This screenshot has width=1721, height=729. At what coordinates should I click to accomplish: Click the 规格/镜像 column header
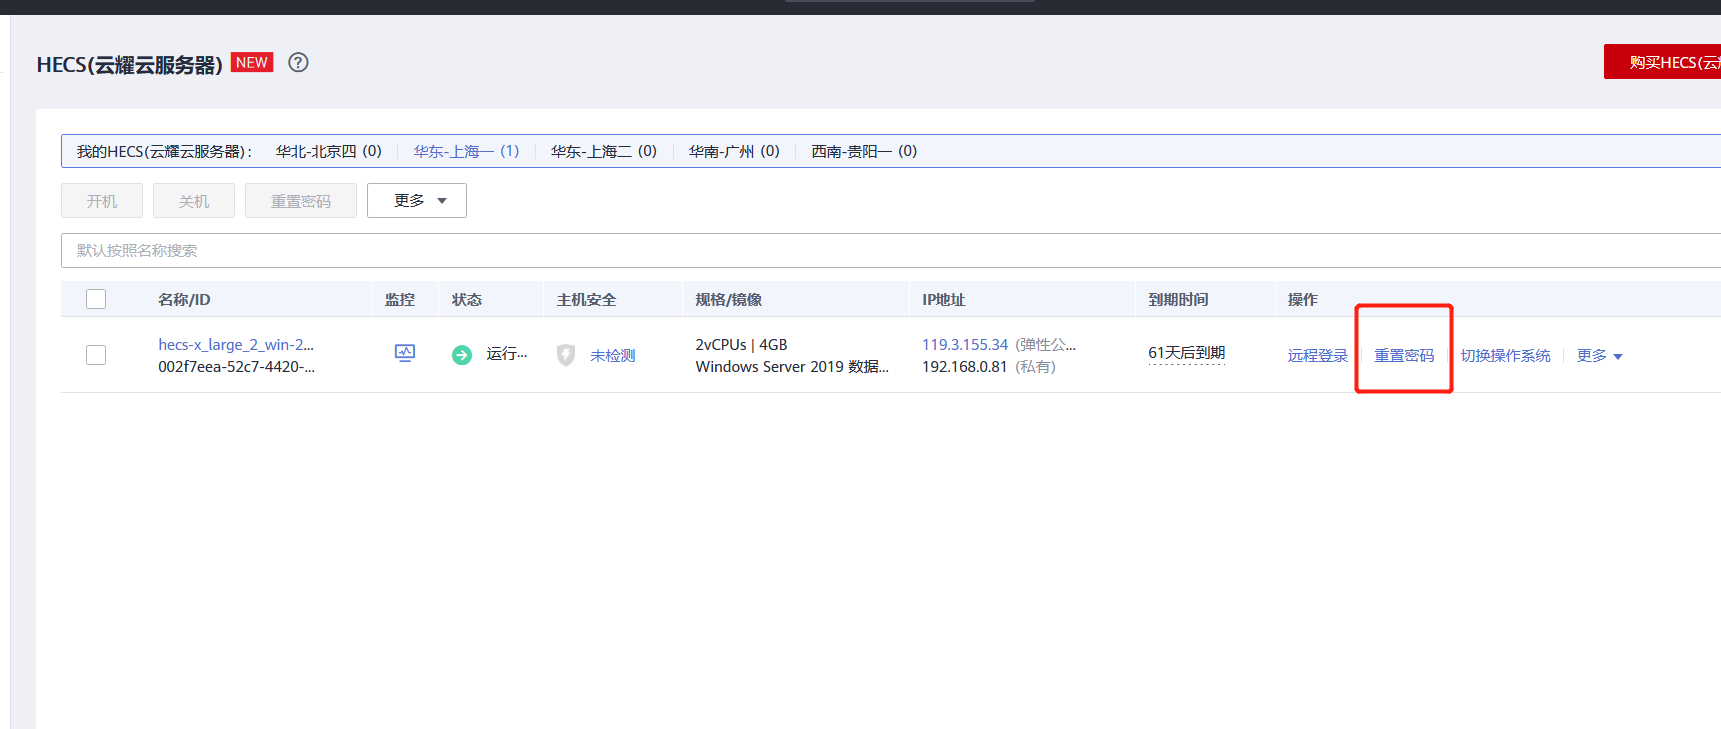729,299
